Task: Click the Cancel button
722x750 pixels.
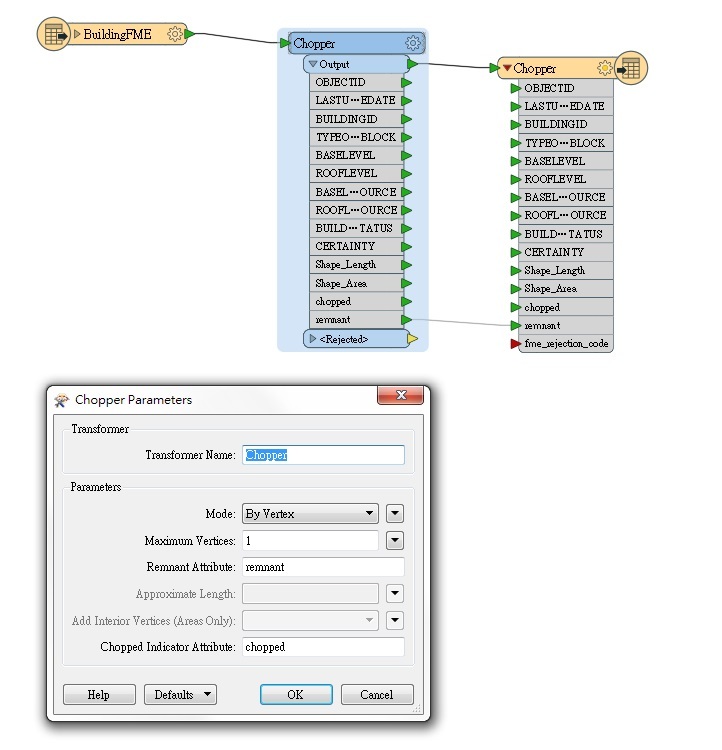Action: pyautogui.click(x=377, y=695)
